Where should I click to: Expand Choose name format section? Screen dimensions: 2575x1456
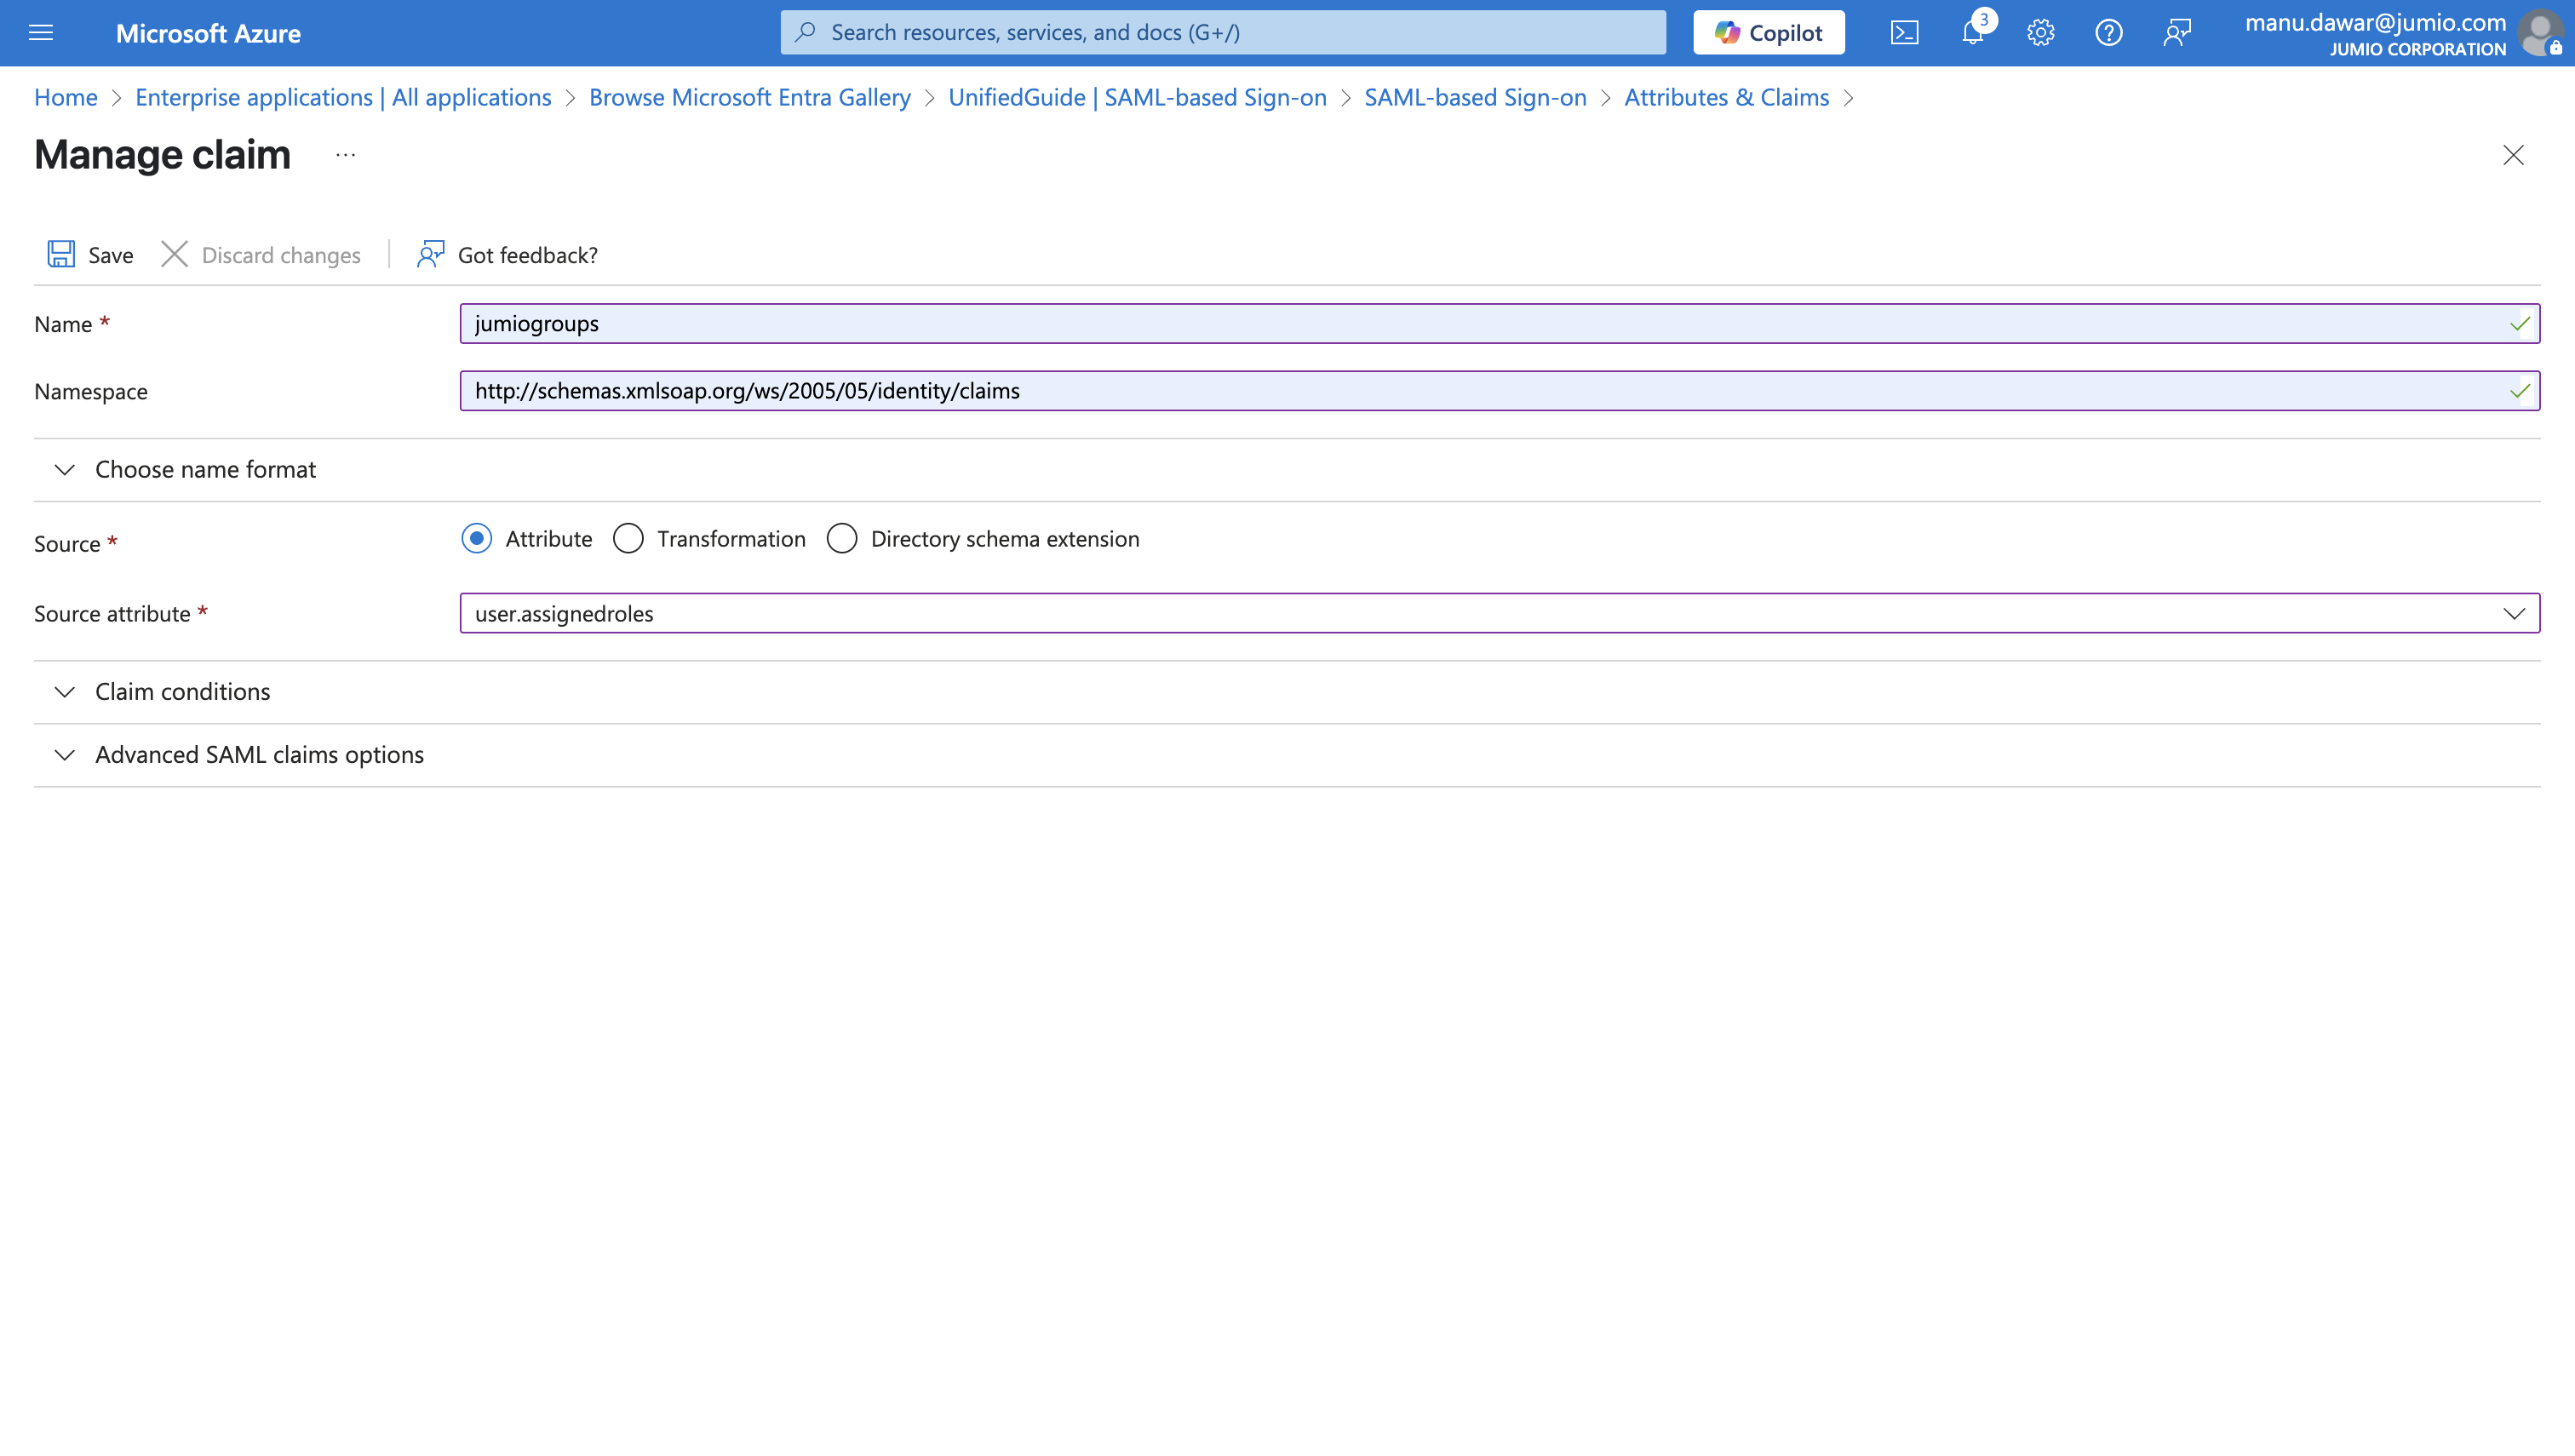205,469
